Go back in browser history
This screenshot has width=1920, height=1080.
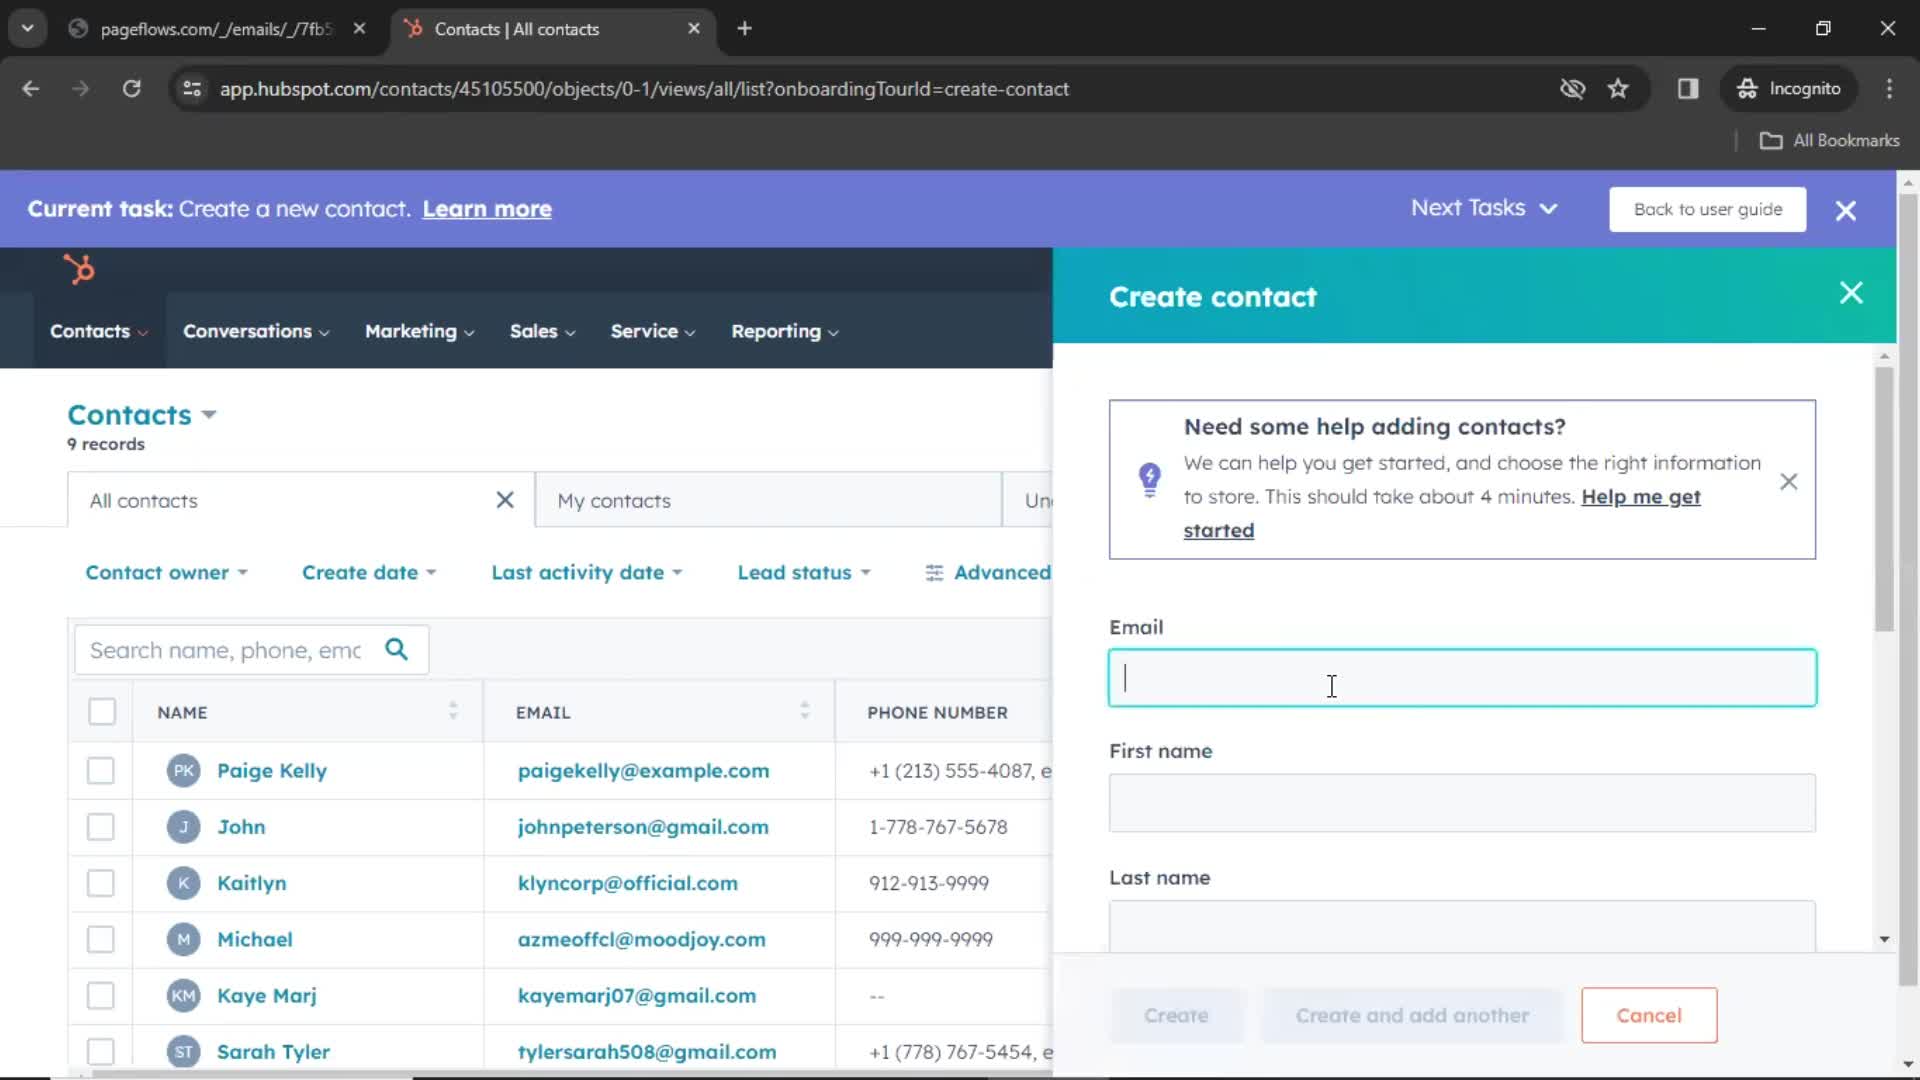click(31, 89)
